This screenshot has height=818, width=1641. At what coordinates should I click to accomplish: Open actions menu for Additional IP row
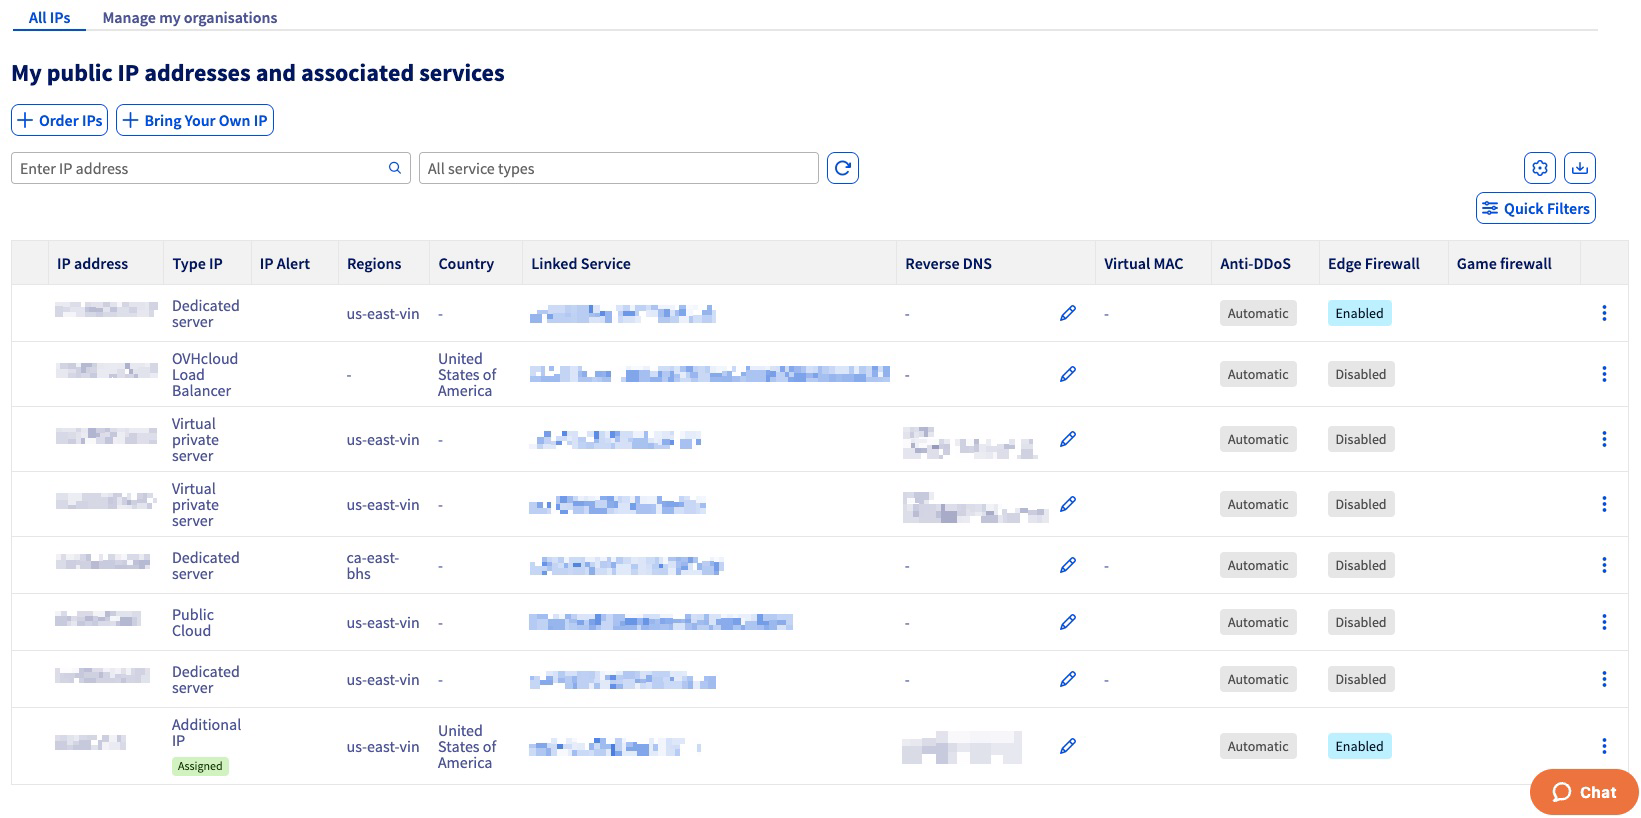click(x=1604, y=746)
